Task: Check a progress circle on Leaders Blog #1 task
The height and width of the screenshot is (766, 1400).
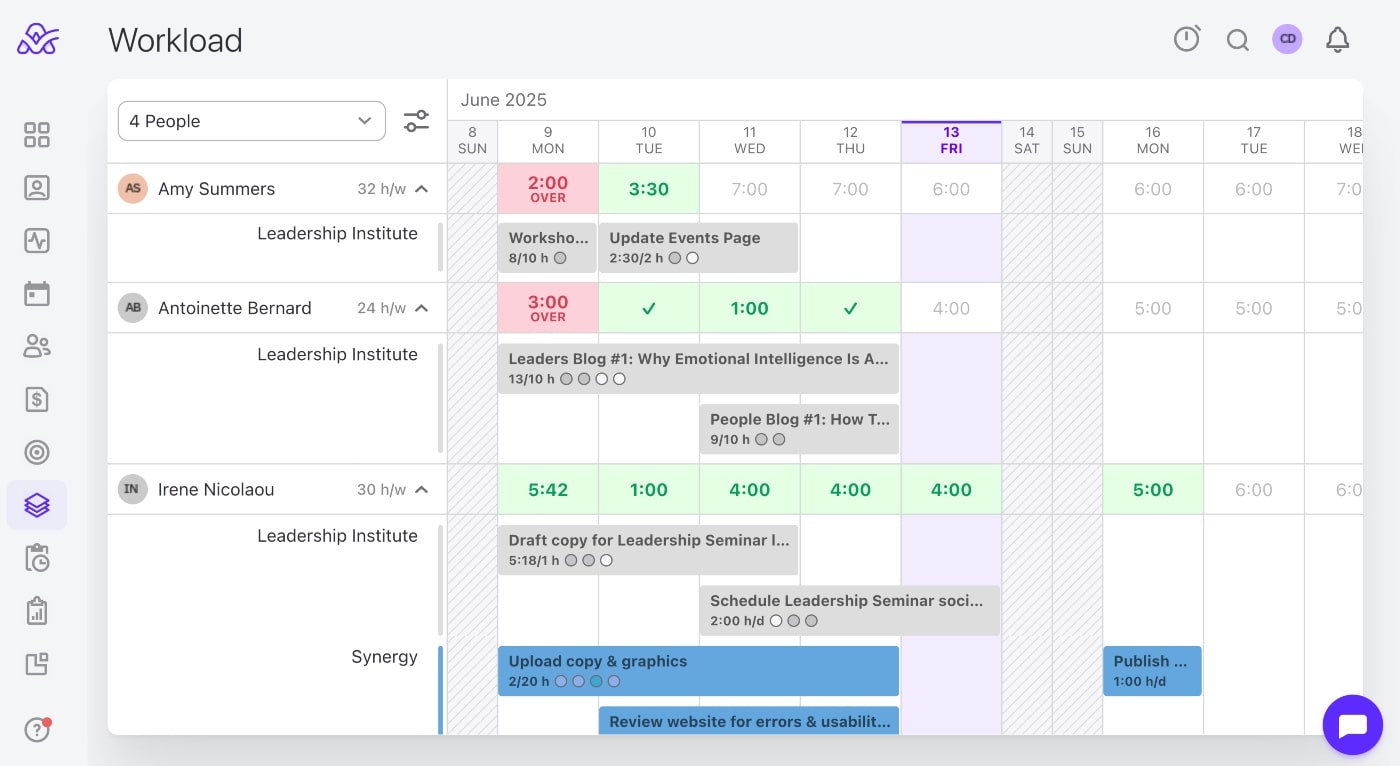Action: (x=567, y=379)
